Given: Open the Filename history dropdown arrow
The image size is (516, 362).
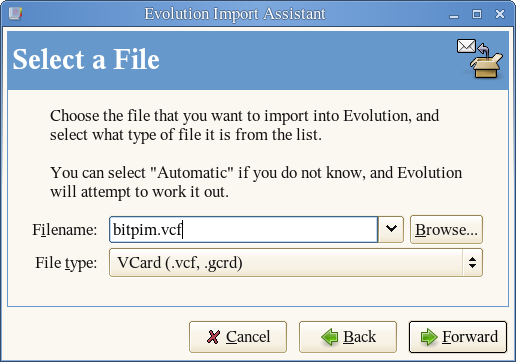Looking at the screenshot, I should click(391, 229).
